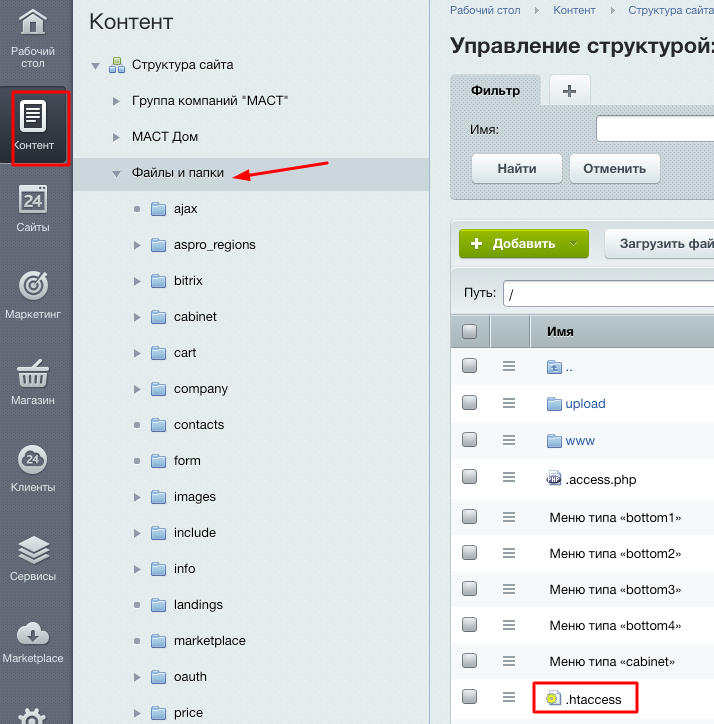The width and height of the screenshot is (714, 724).
Task: Click the PHP icon of .access.php
Action: click(x=554, y=478)
